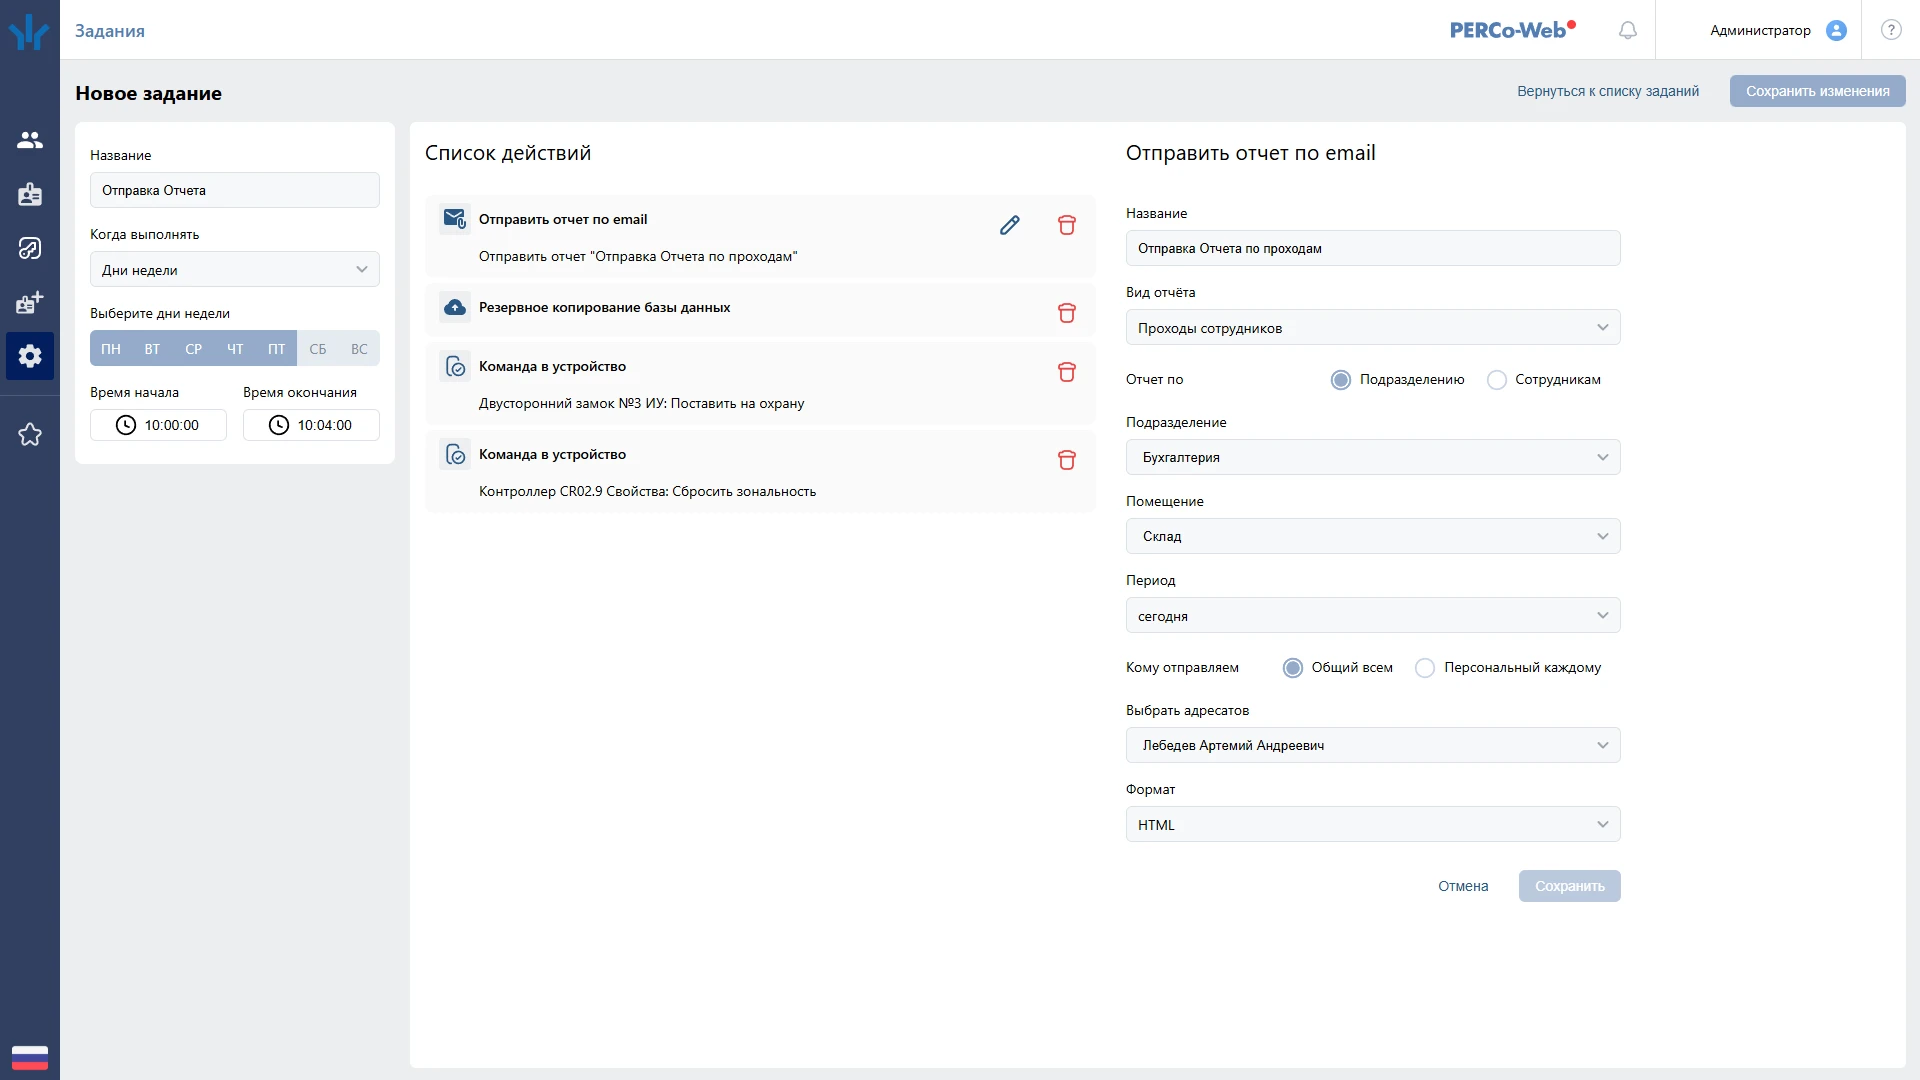Open the favorites star in the sidebar
Viewport: 1920px width, 1080px height.
coord(30,434)
